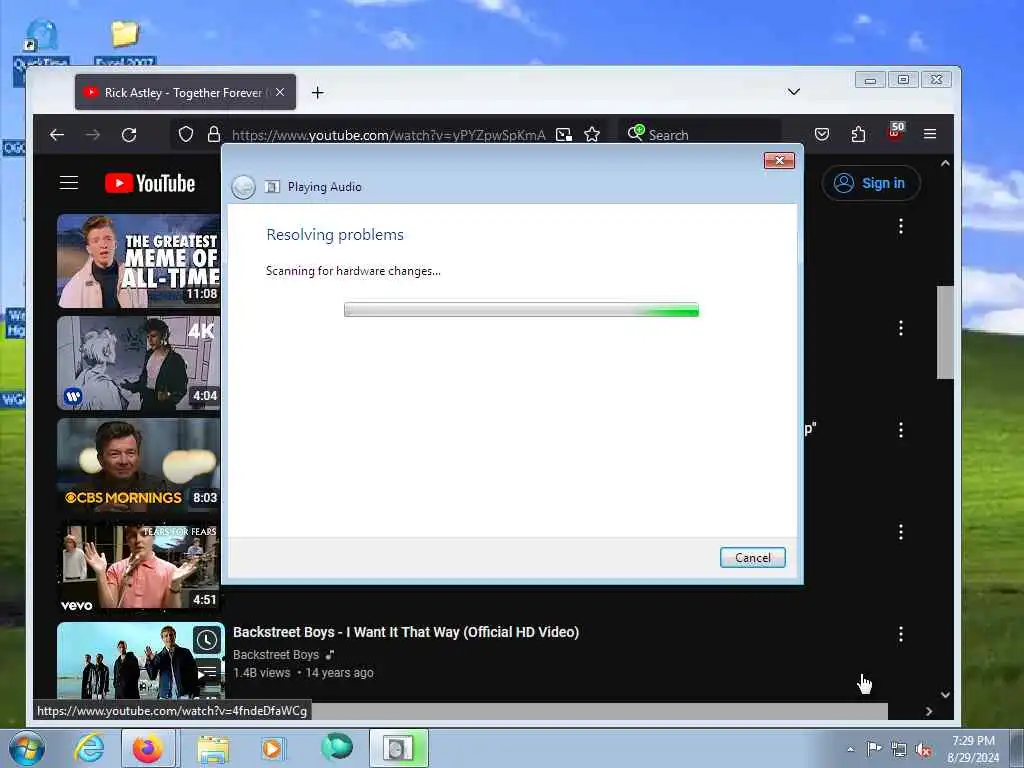Viewport: 1024px width, 768px height.
Task: Open Windows Explorer folder in taskbar
Action: click(213, 749)
